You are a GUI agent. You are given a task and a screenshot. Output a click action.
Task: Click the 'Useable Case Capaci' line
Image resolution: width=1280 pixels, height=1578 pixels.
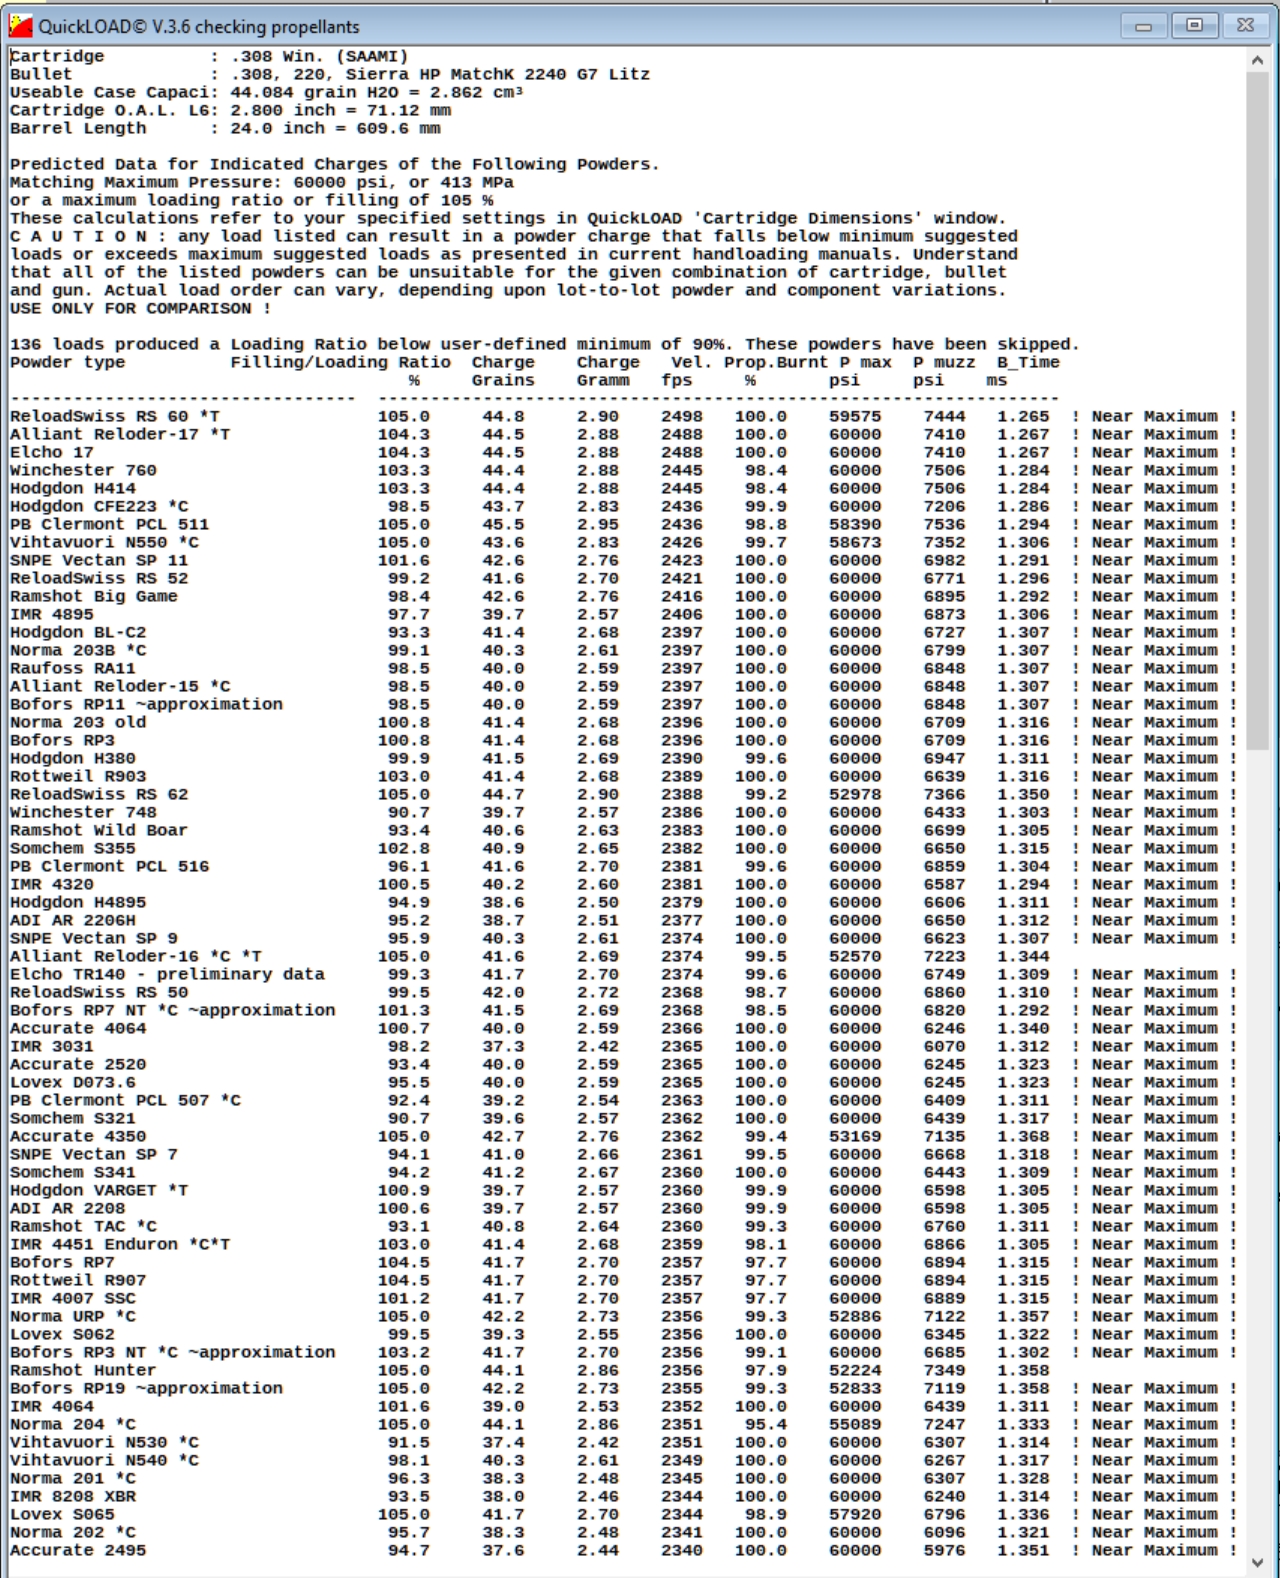point(267,93)
